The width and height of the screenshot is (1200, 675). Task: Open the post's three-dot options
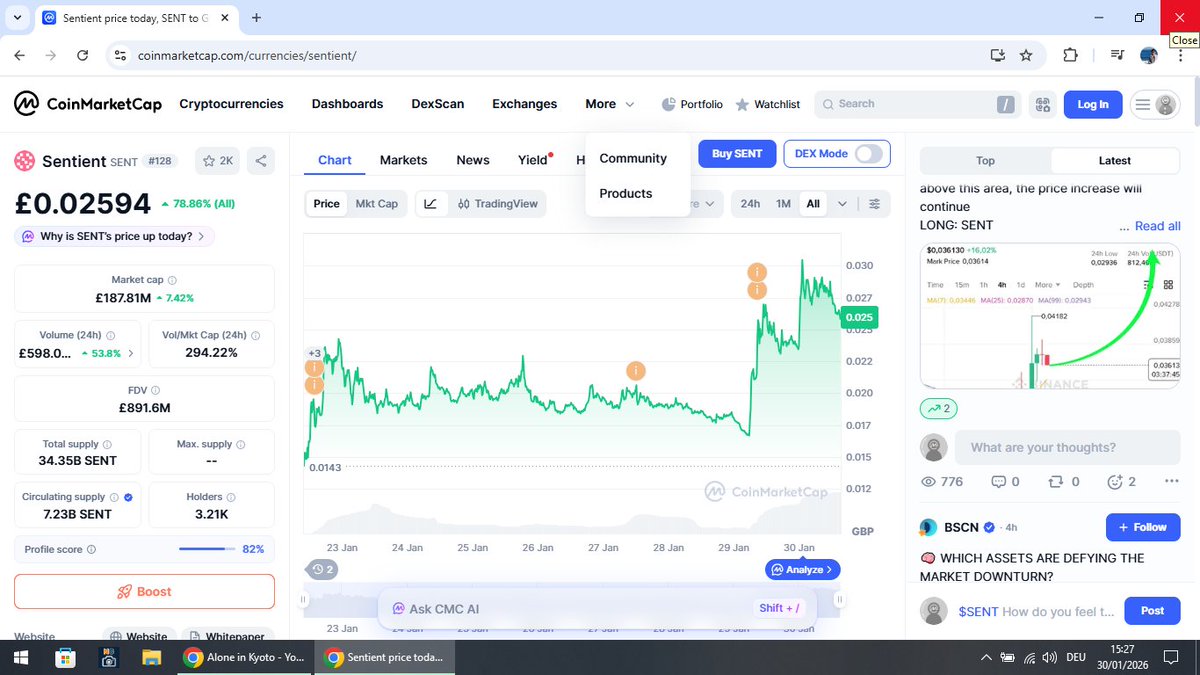pos(1172,481)
